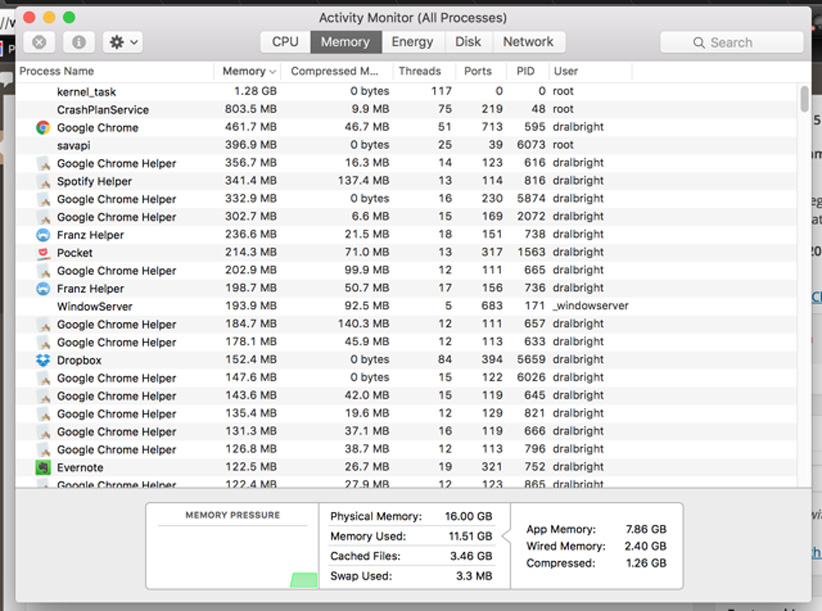This screenshot has height=611, width=822.
Task: Toggle sort order on Memory column
Action: (249, 71)
